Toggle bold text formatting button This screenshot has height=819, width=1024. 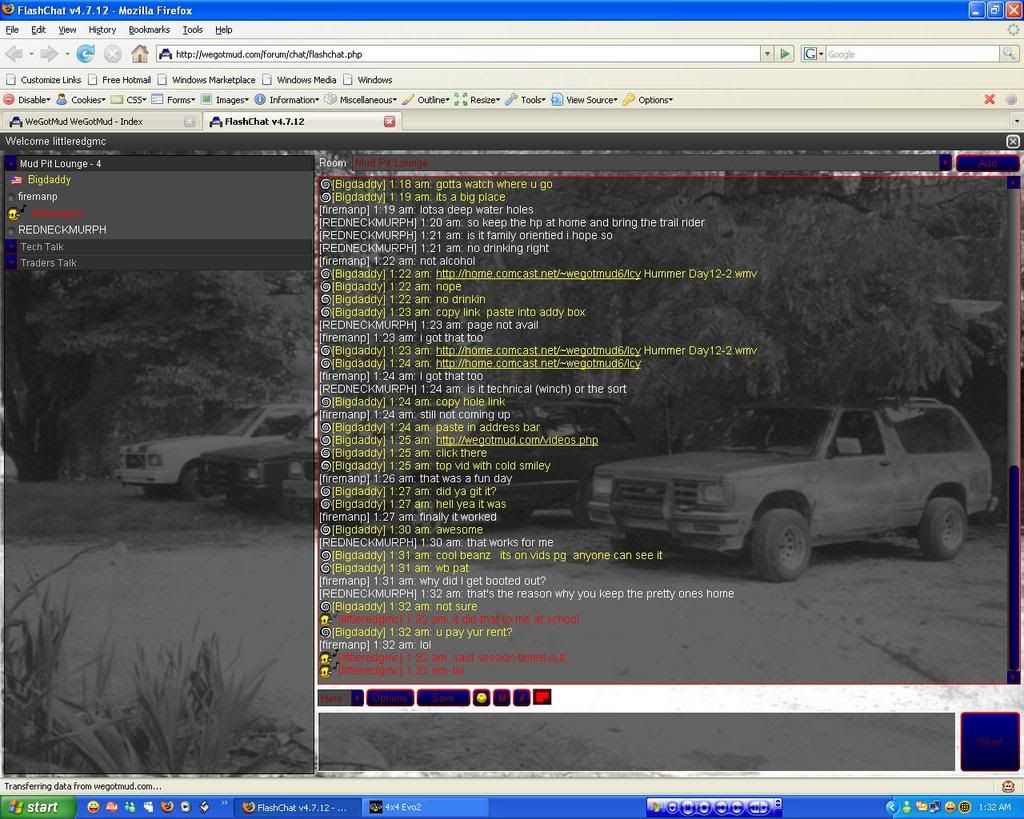pos(502,698)
